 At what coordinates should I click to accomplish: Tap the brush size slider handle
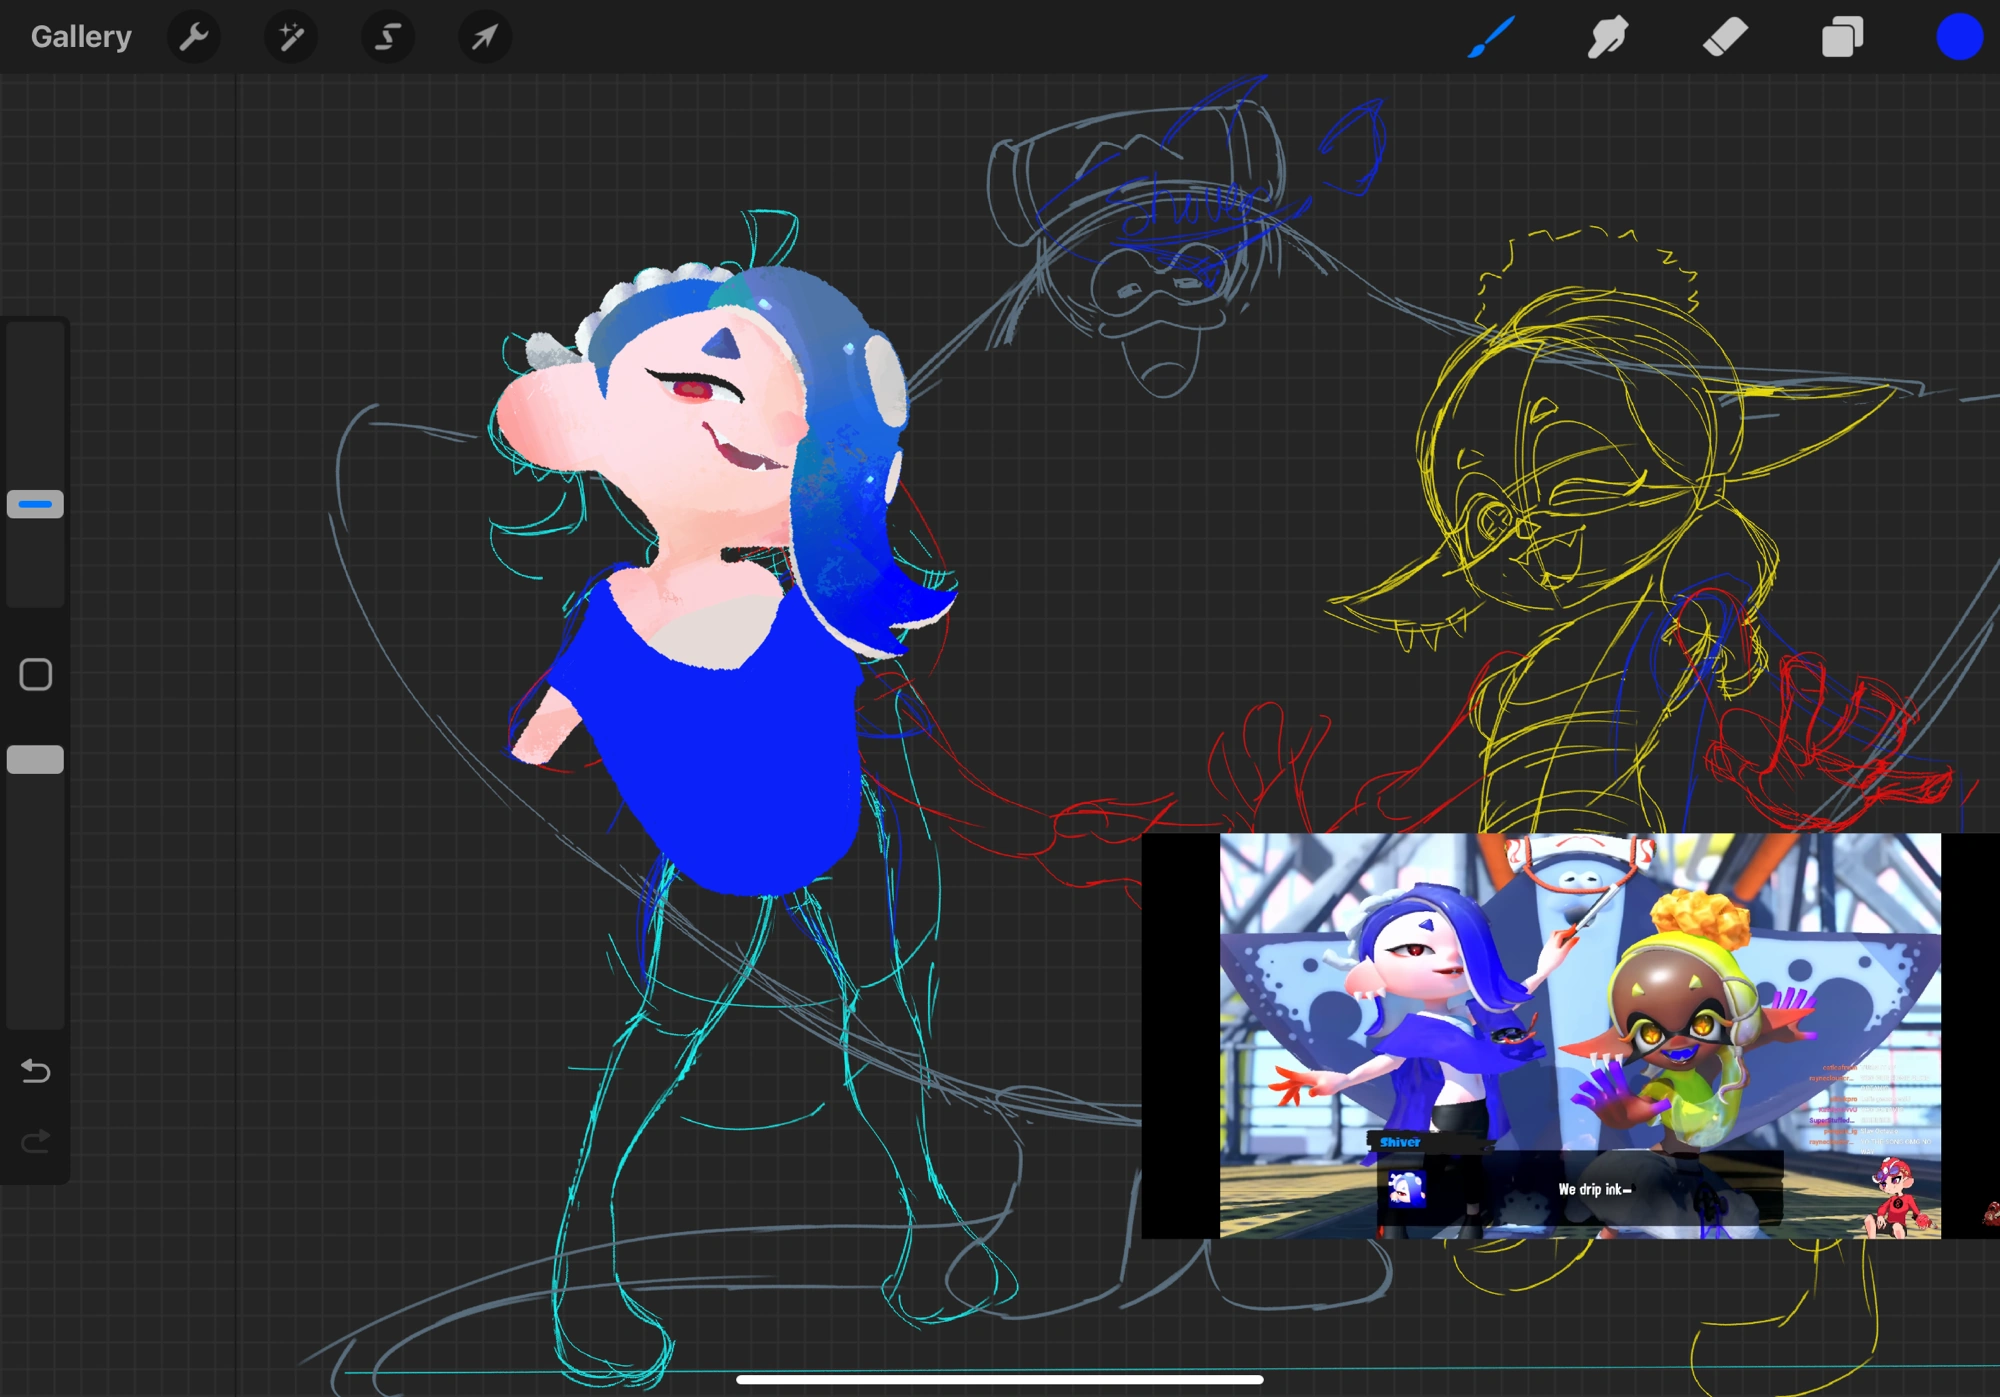36,504
